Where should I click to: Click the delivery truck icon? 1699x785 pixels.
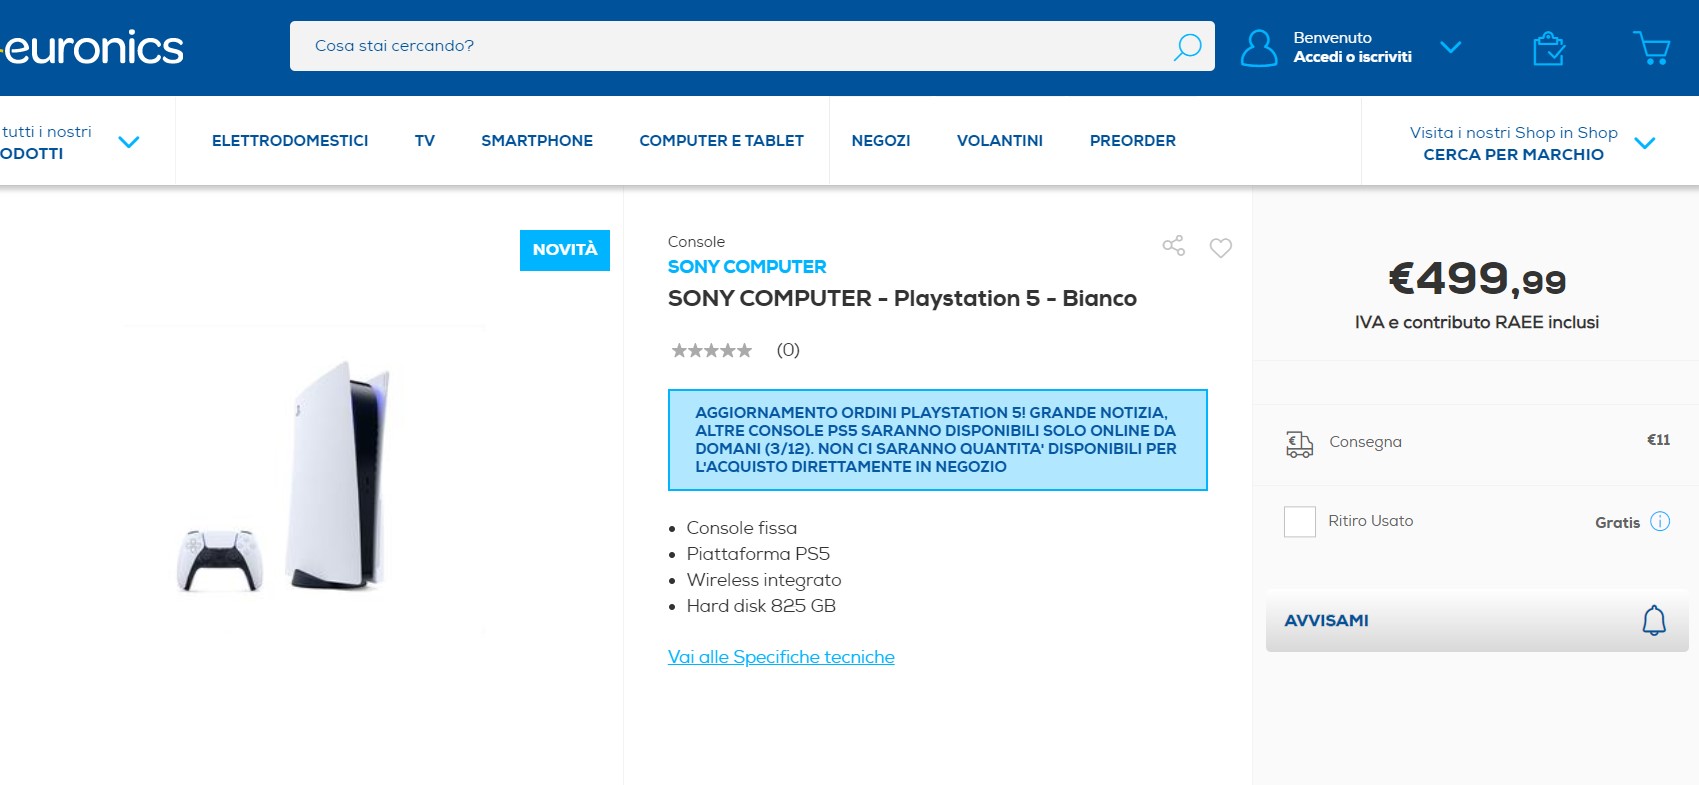tap(1299, 443)
